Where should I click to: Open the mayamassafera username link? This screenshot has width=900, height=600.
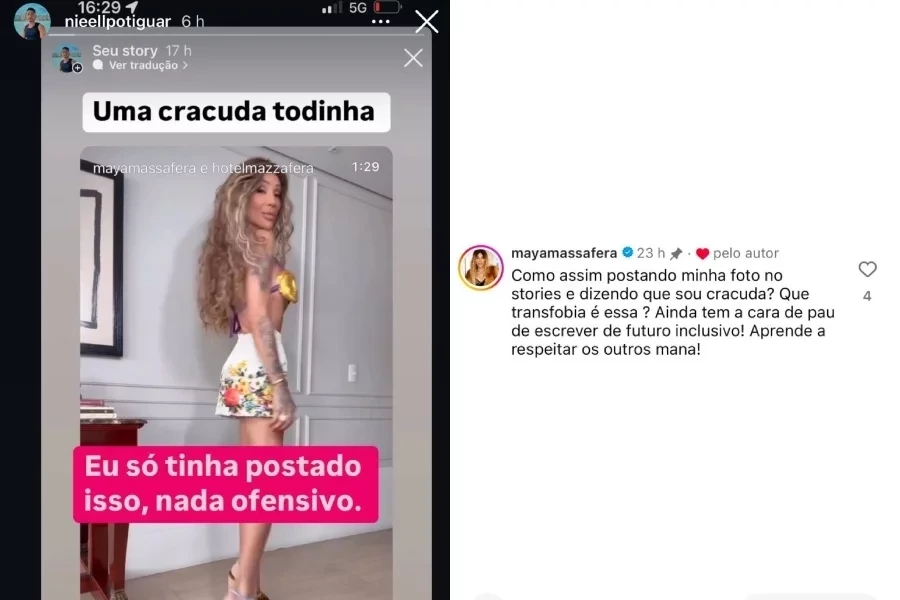pyautogui.click(x=564, y=253)
